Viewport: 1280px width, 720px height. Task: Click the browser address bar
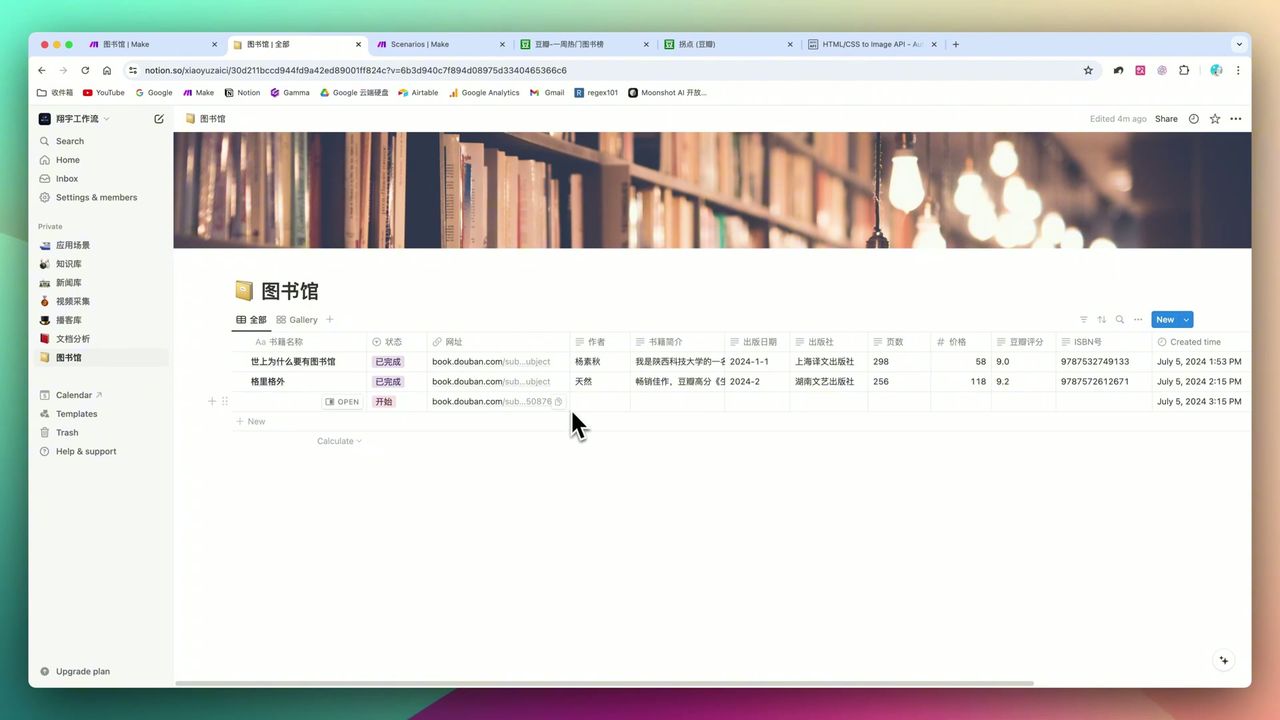click(x=400, y=70)
